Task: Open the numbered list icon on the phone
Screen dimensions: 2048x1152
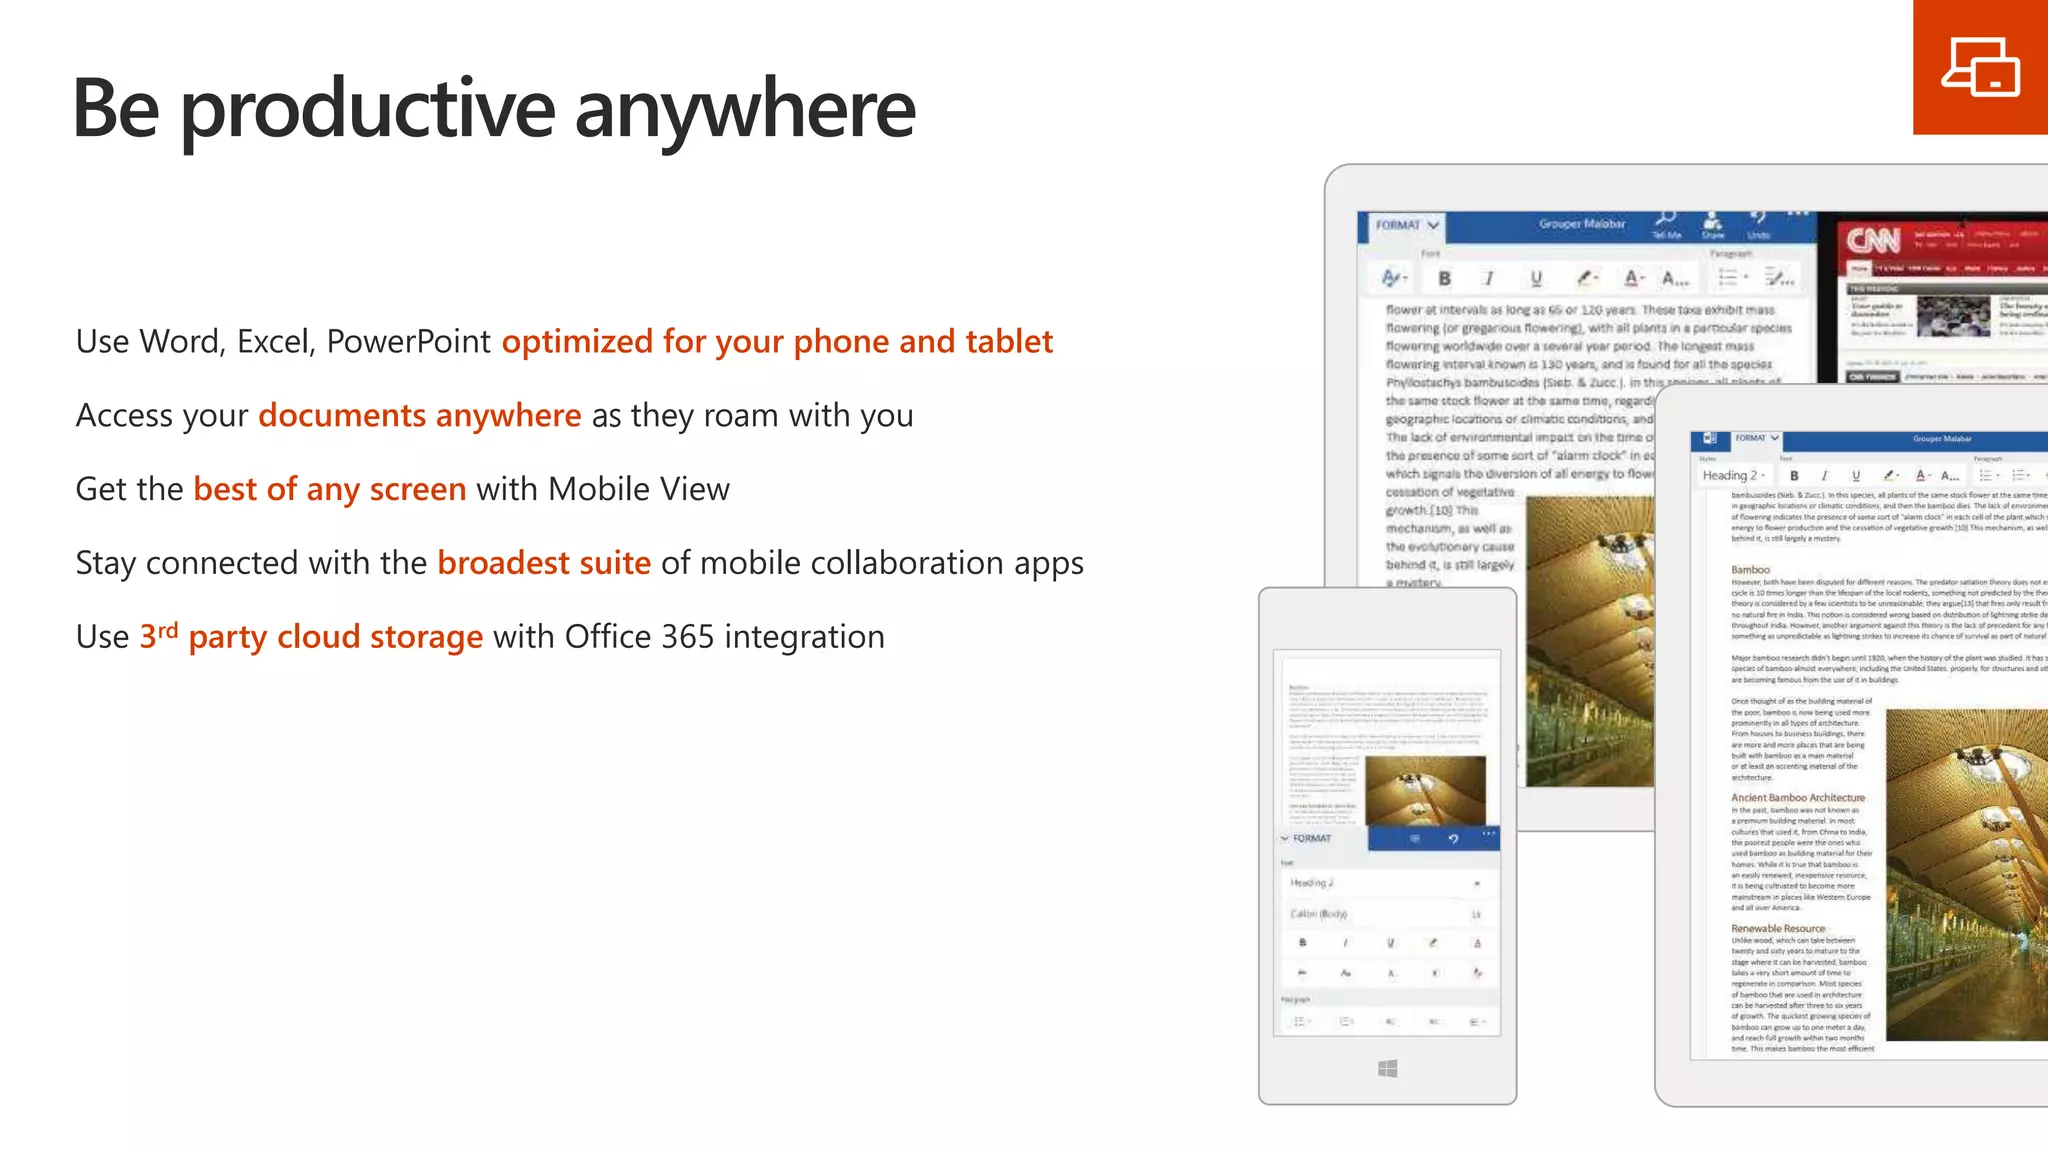Action: click(x=1346, y=1021)
